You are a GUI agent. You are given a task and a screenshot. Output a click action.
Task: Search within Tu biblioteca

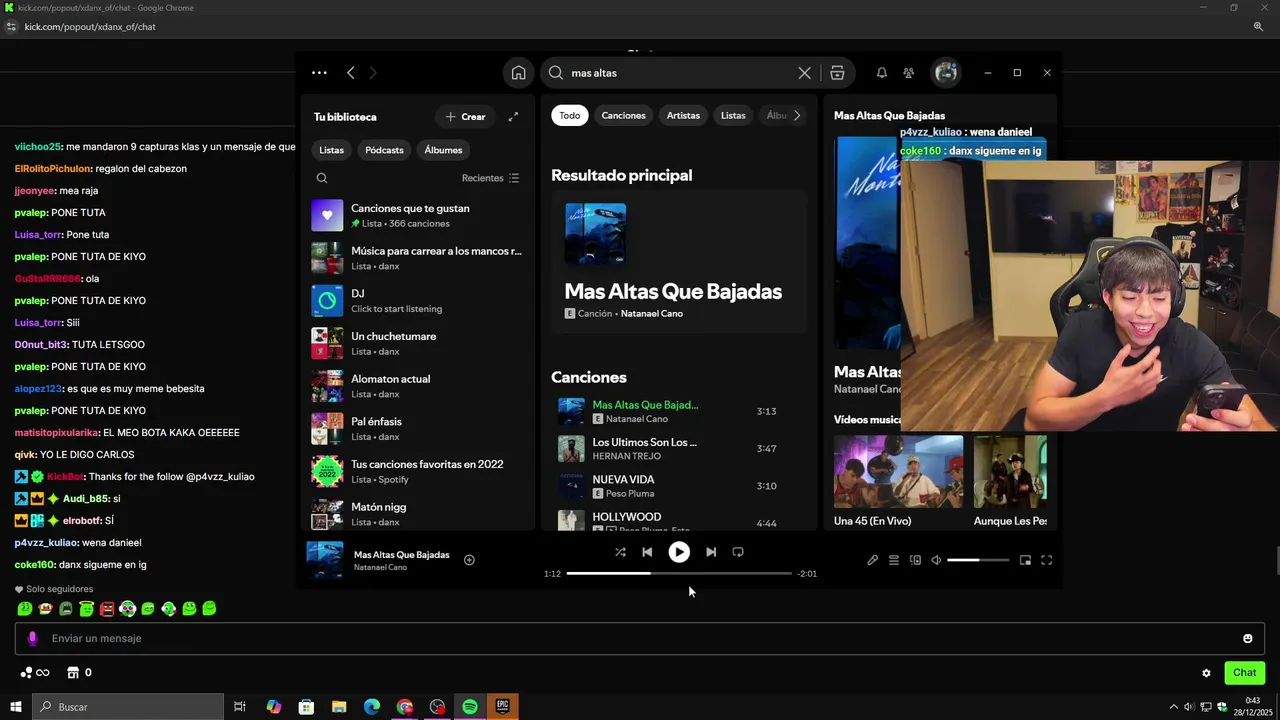pos(322,178)
